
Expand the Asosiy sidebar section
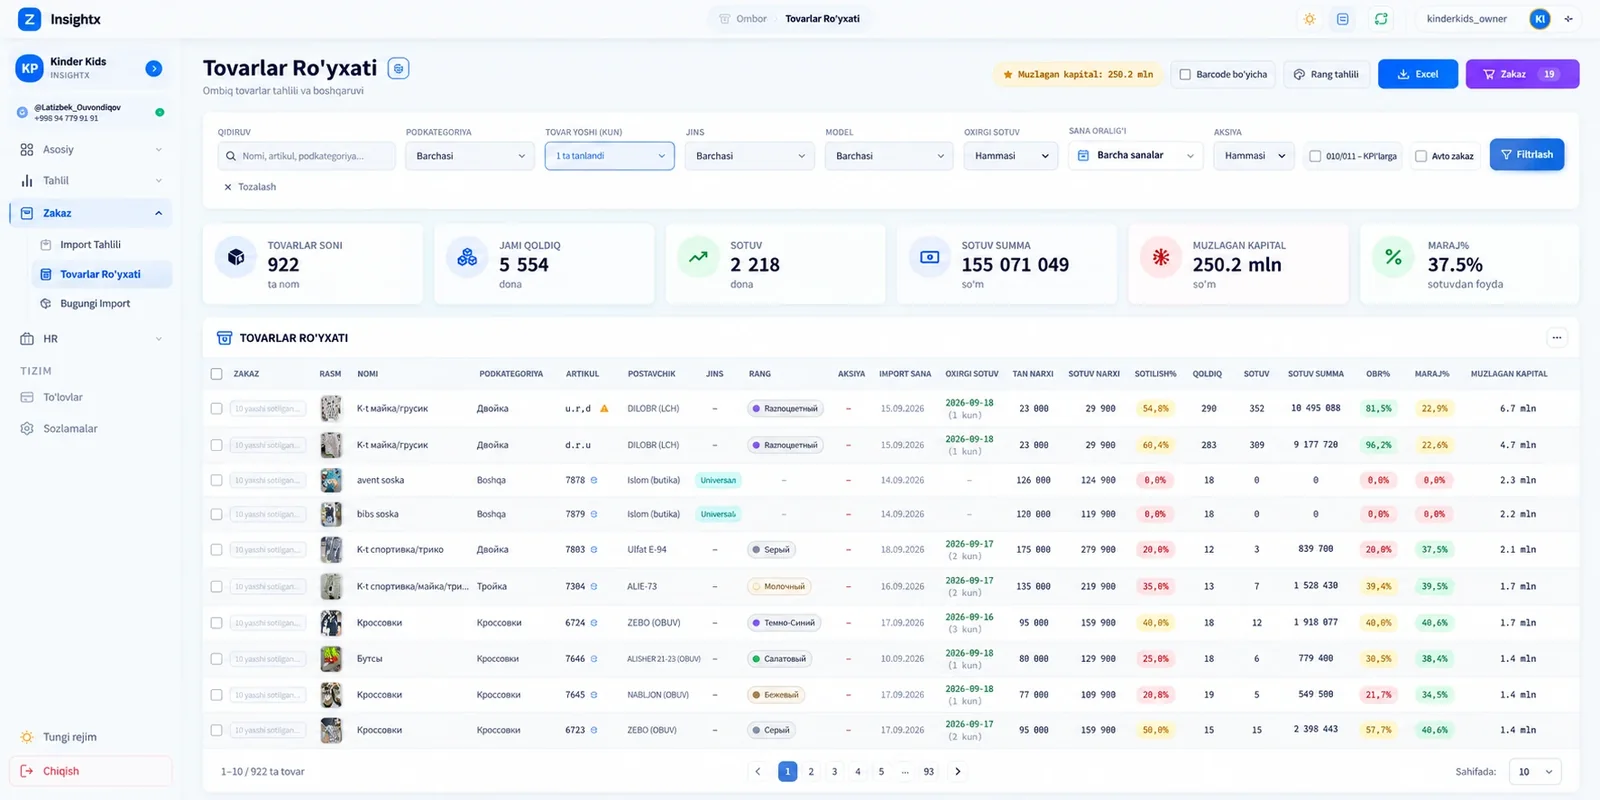pyautogui.click(x=91, y=150)
